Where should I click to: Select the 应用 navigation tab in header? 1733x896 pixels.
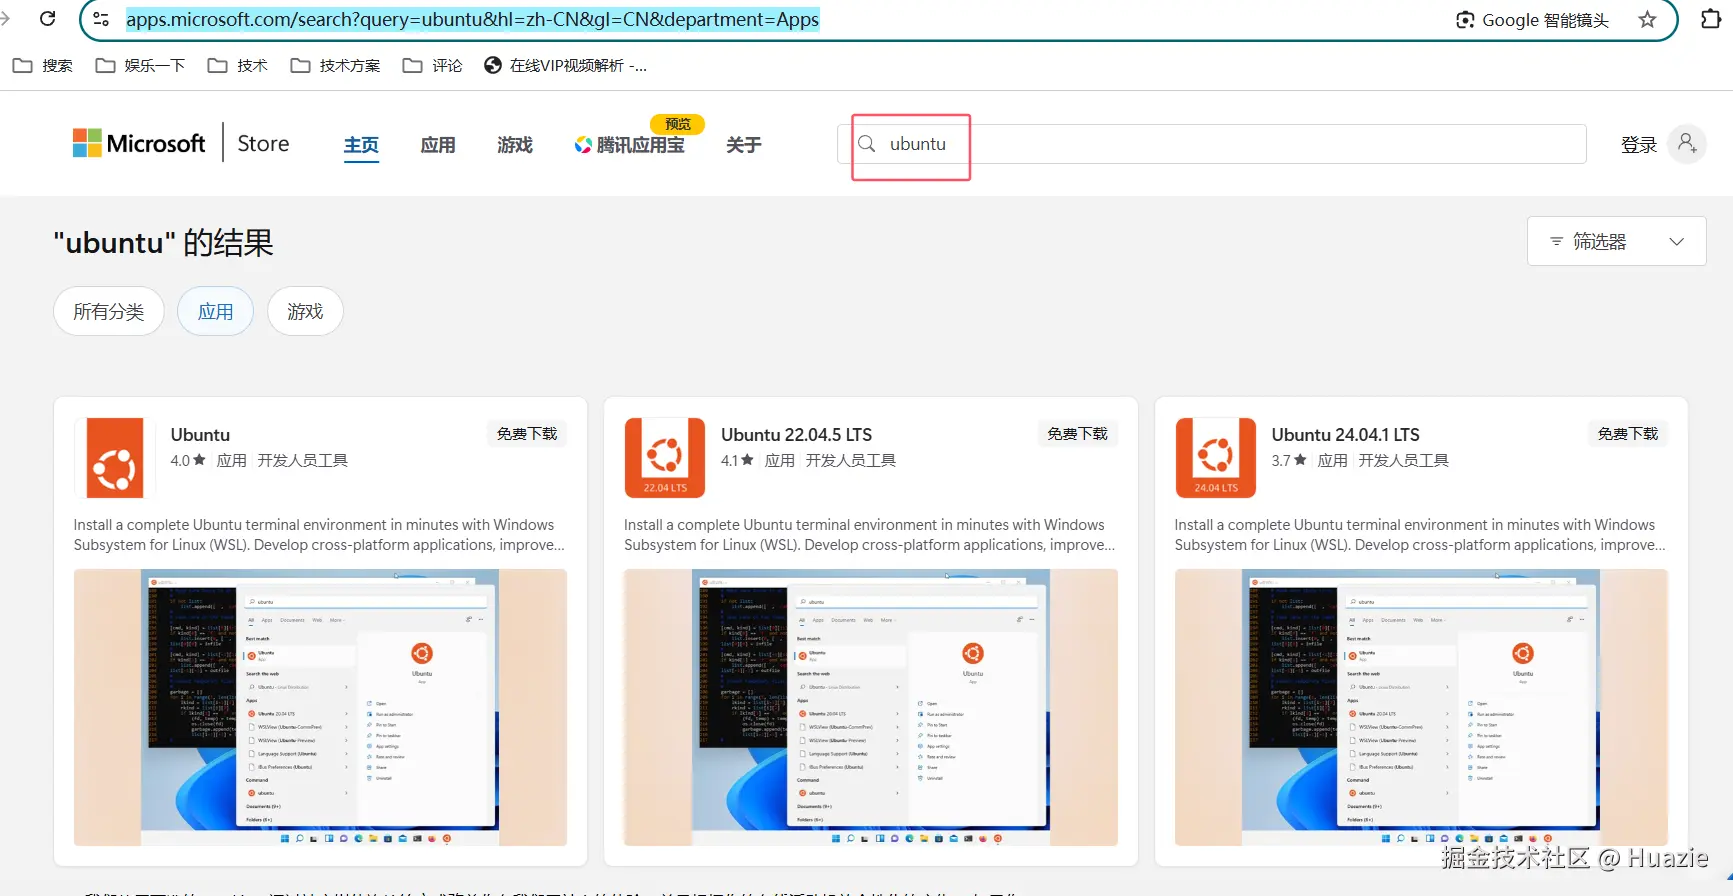438,145
